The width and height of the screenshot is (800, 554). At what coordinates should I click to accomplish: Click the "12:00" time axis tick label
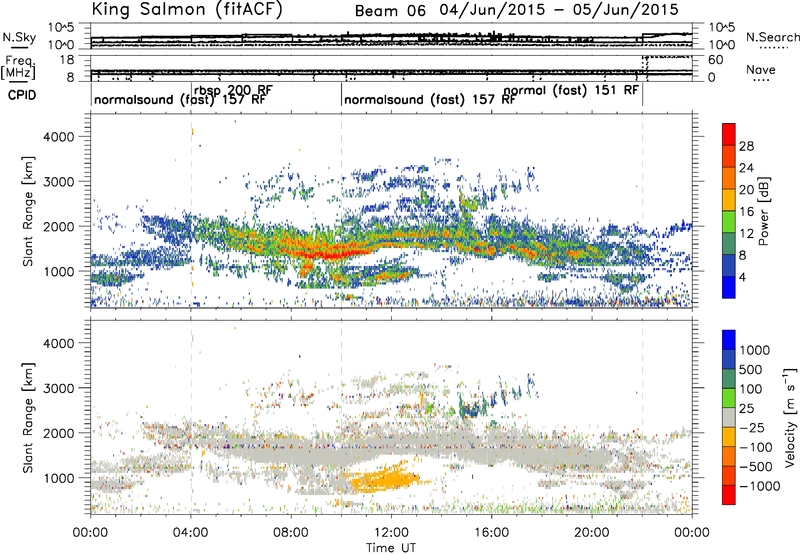click(391, 533)
